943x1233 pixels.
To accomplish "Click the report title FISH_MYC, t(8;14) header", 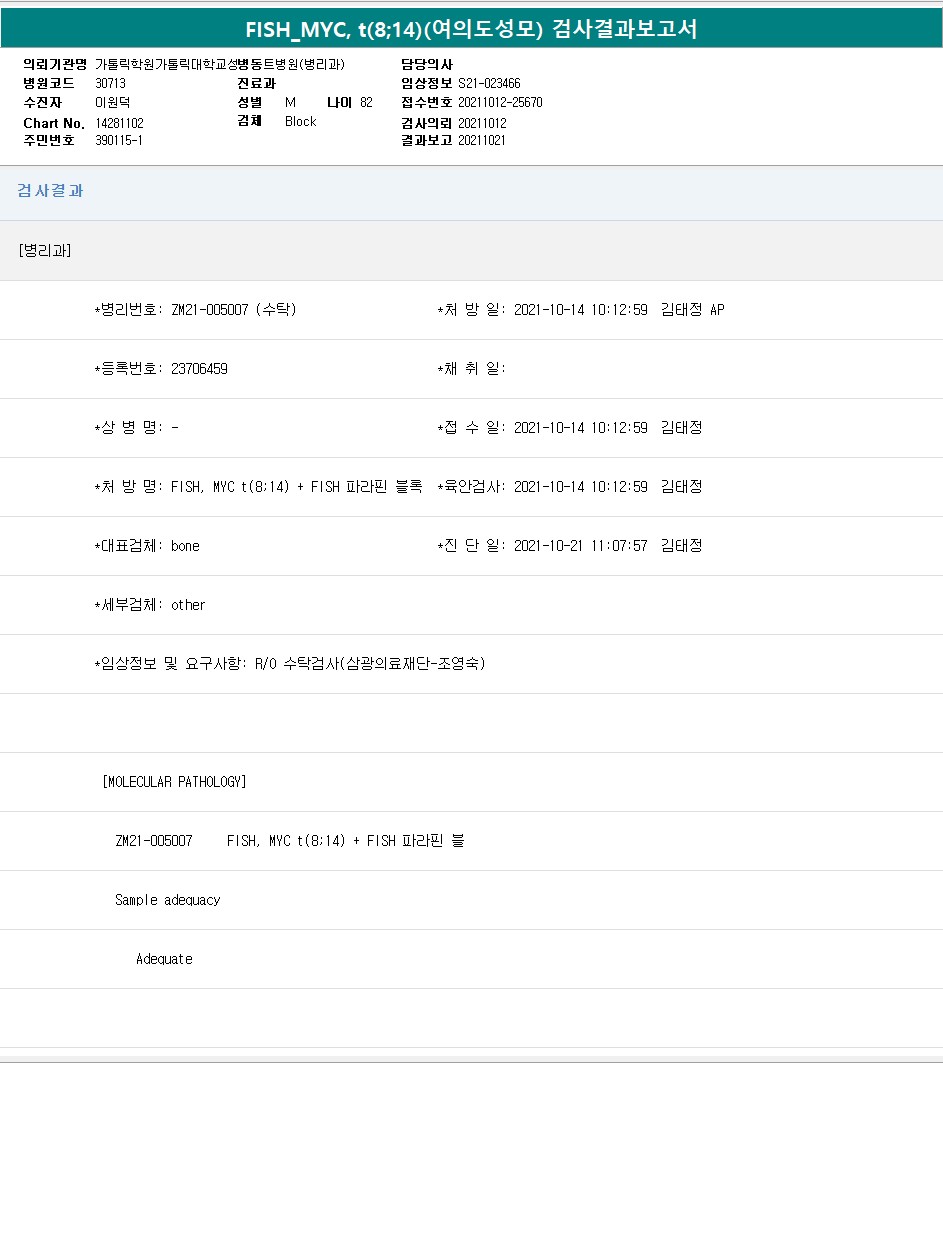I will 471,29.
